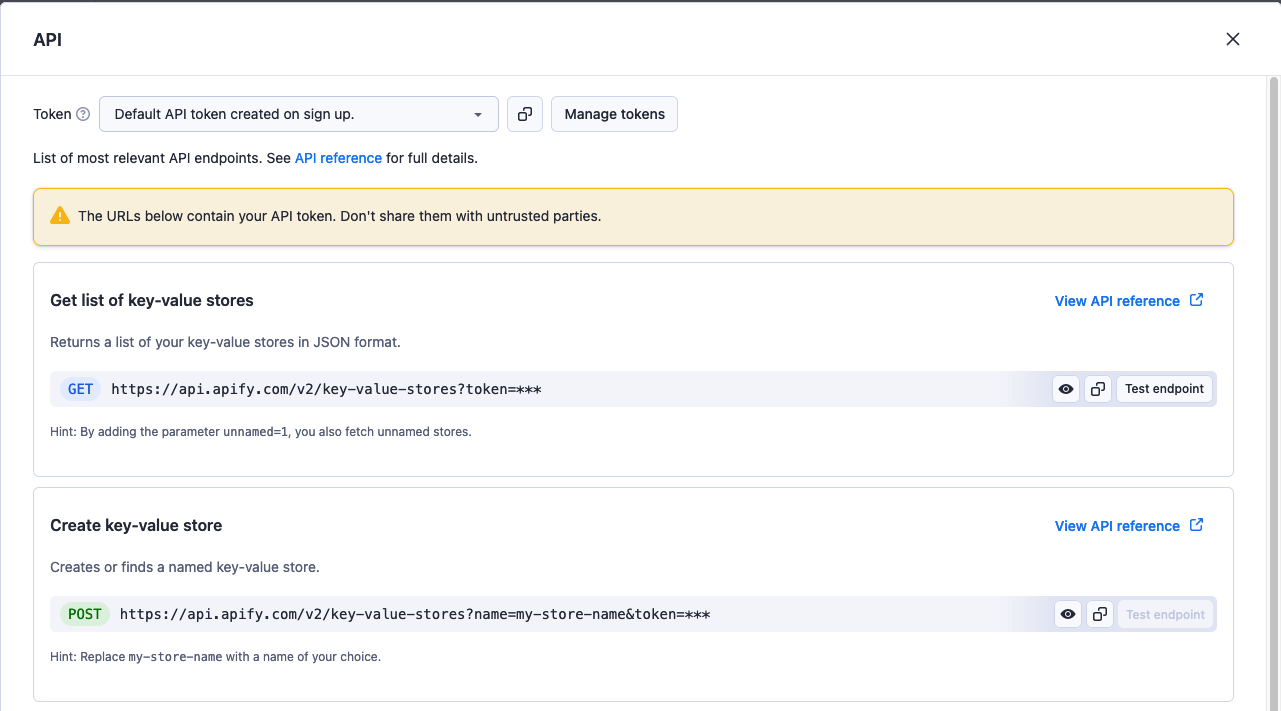Viewport: 1281px width, 711px height.
Task: Reveal the token in the POST endpoint URL
Action: [x=1067, y=614]
